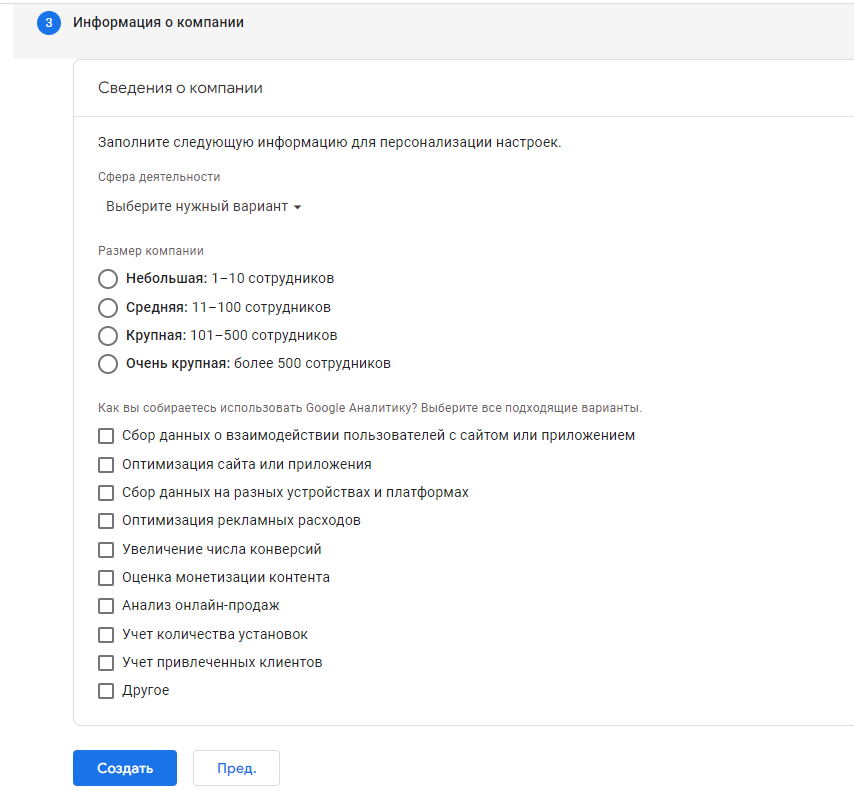The height and width of the screenshot is (807, 854).
Task: Tick 'Учет привлеченных клиентов' checkbox
Action: coord(106,663)
